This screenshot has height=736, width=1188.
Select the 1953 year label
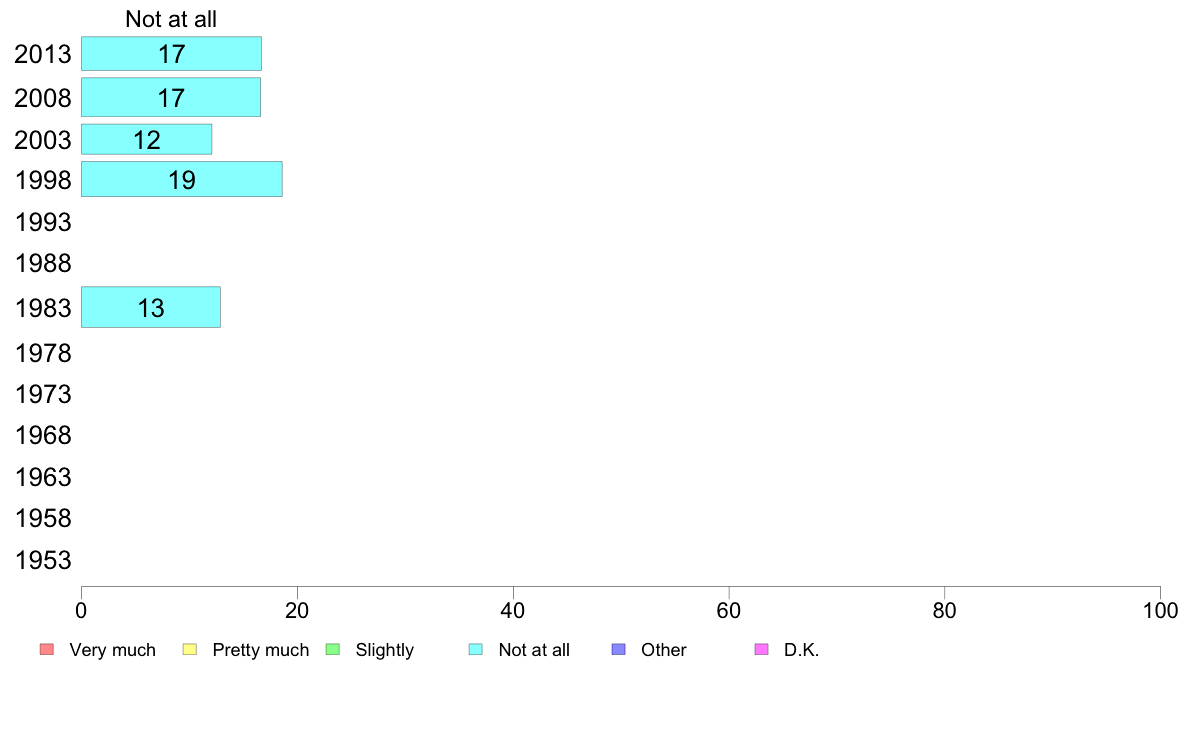click(x=43, y=561)
